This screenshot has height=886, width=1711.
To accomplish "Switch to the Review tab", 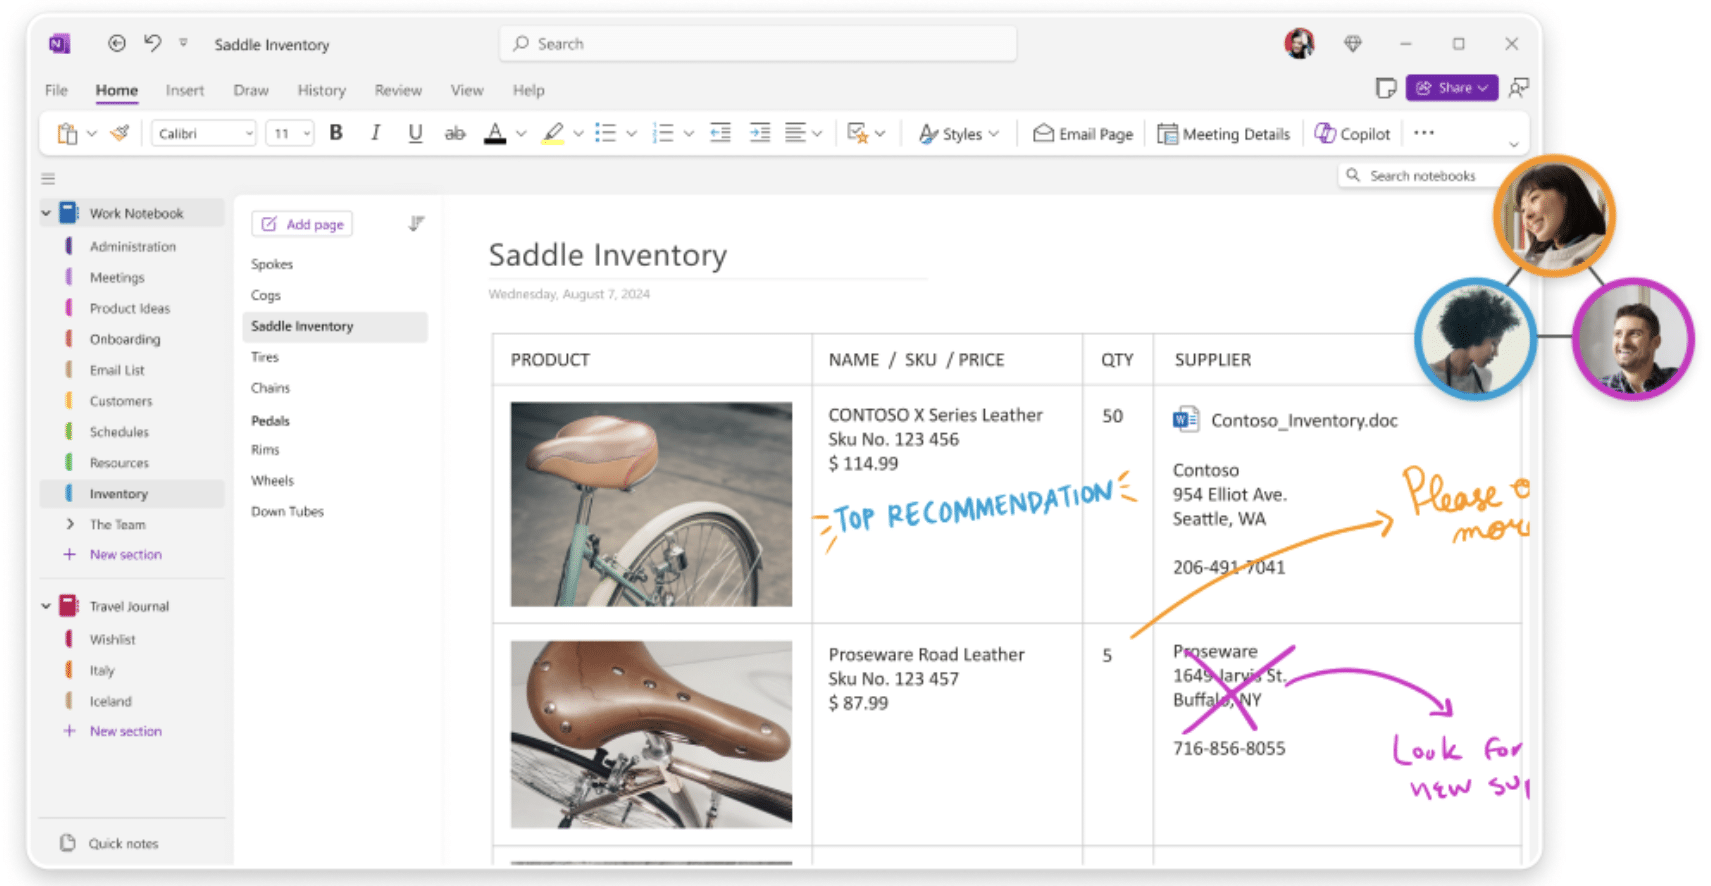I will pyautogui.click(x=398, y=90).
